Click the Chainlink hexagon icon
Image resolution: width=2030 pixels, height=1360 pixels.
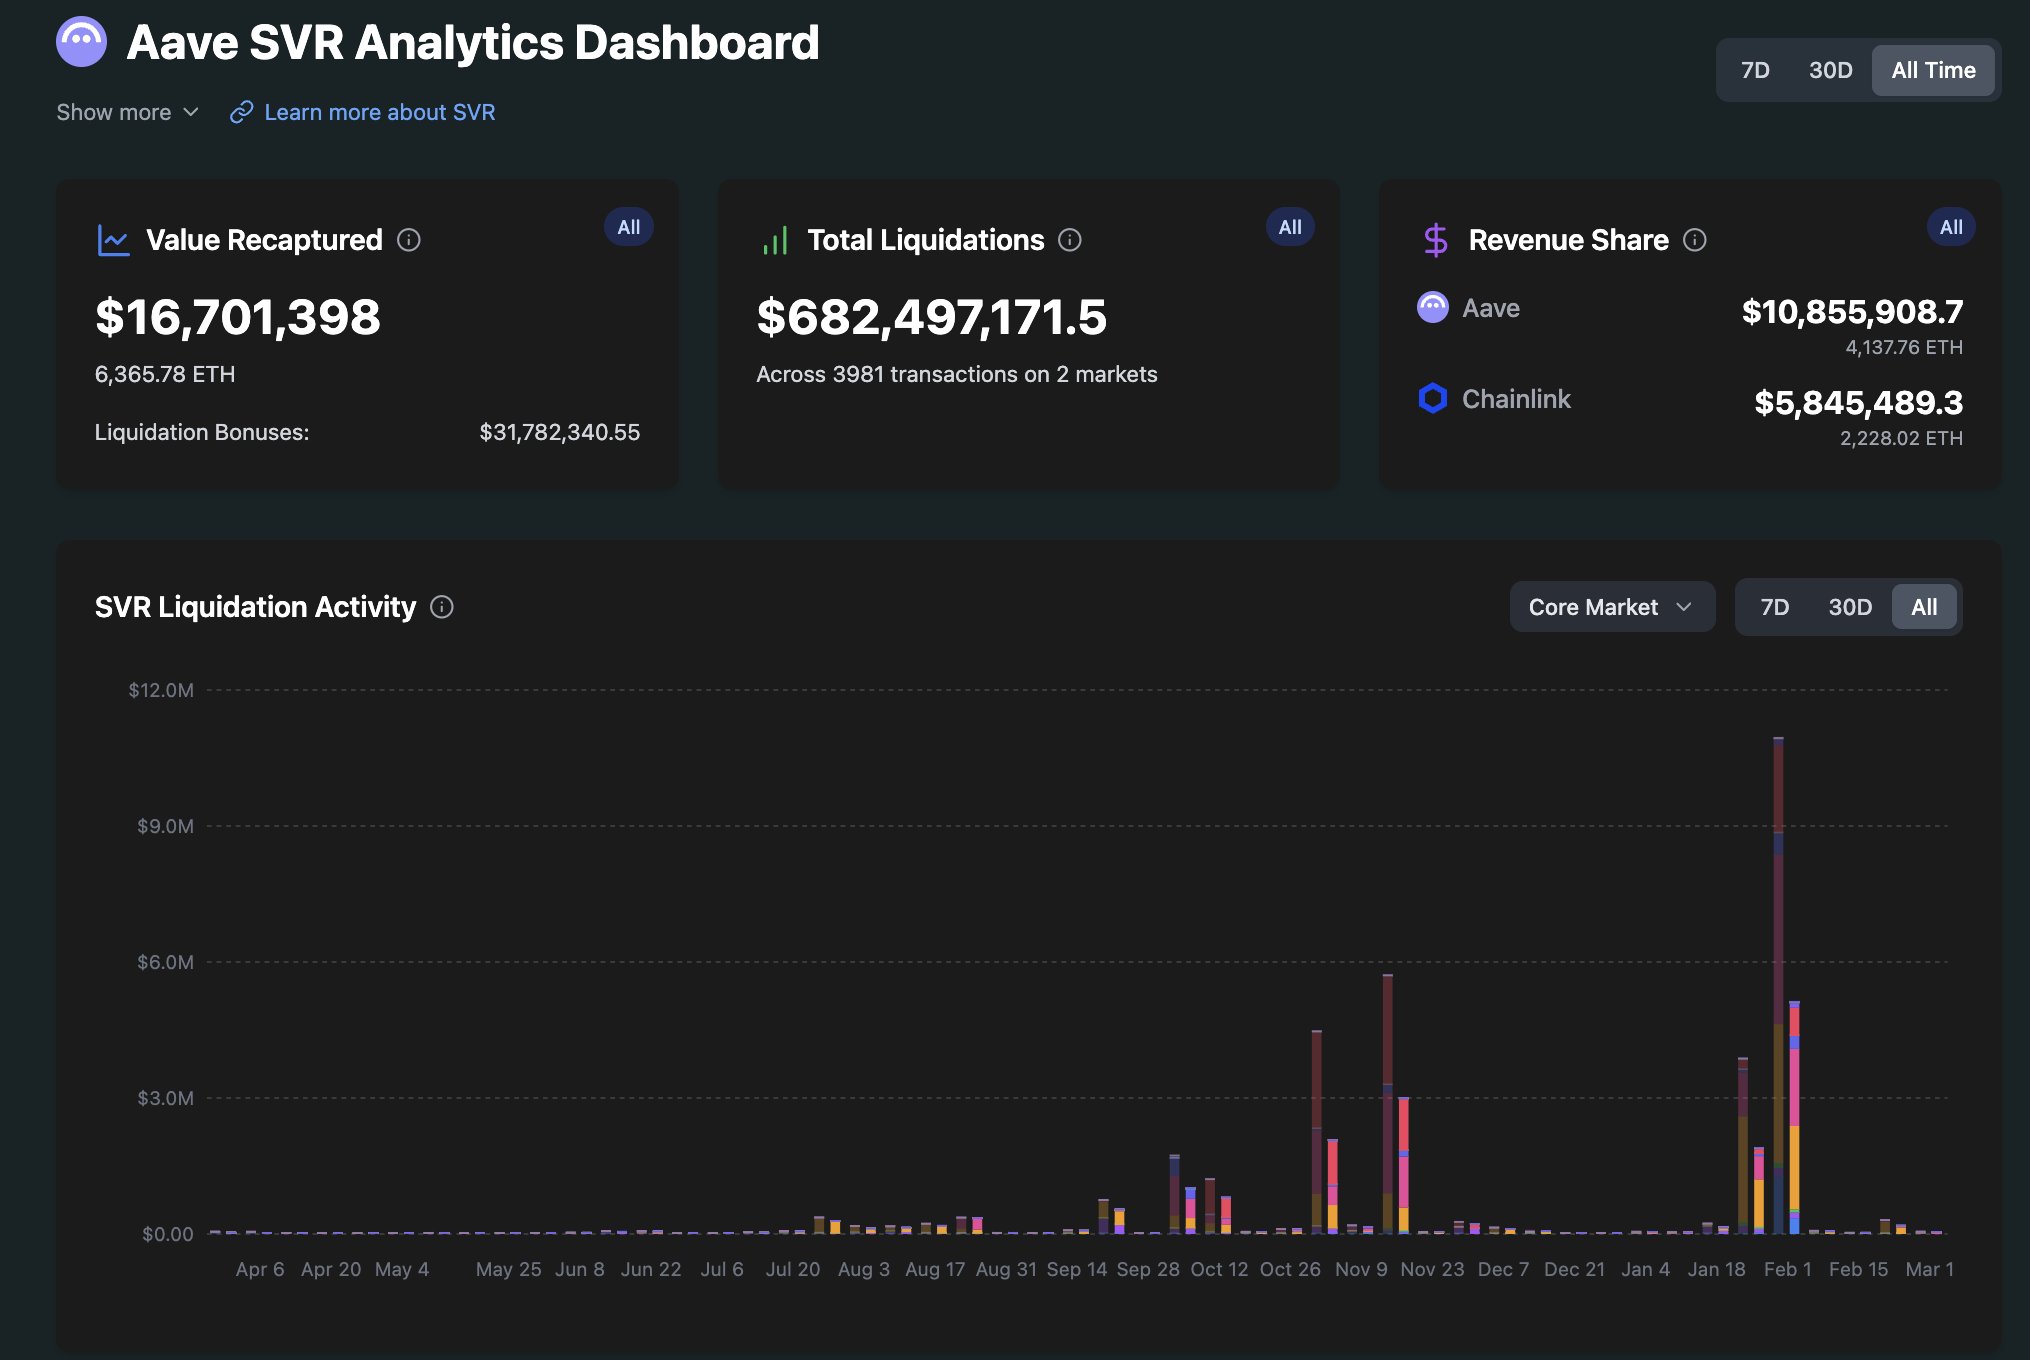[1433, 398]
